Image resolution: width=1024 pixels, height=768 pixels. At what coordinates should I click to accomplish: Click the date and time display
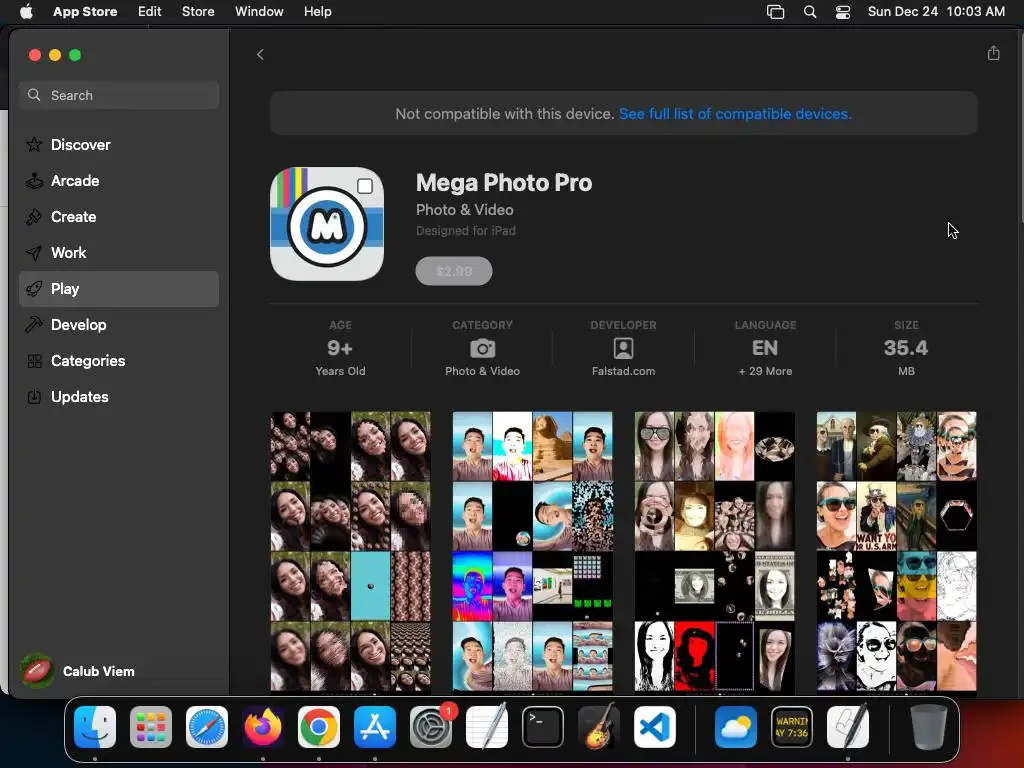(x=936, y=11)
